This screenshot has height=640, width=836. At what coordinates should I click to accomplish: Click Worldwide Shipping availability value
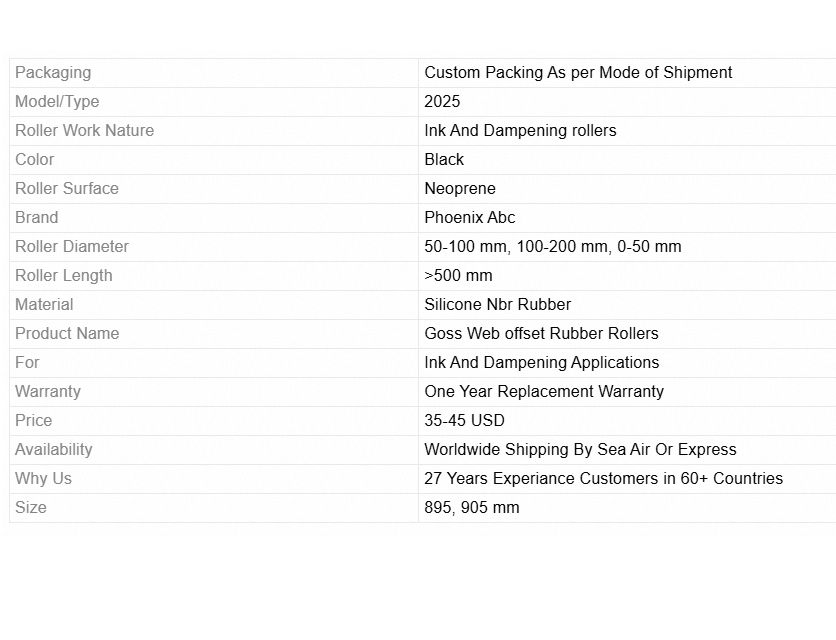[x=580, y=449]
